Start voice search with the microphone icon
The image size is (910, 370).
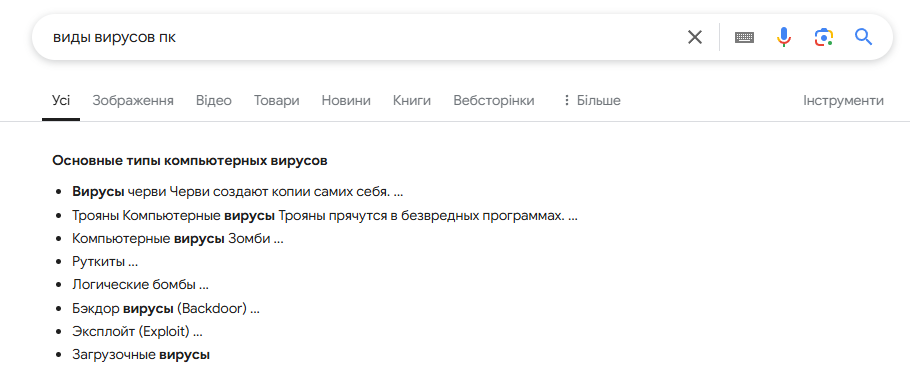click(783, 38)
